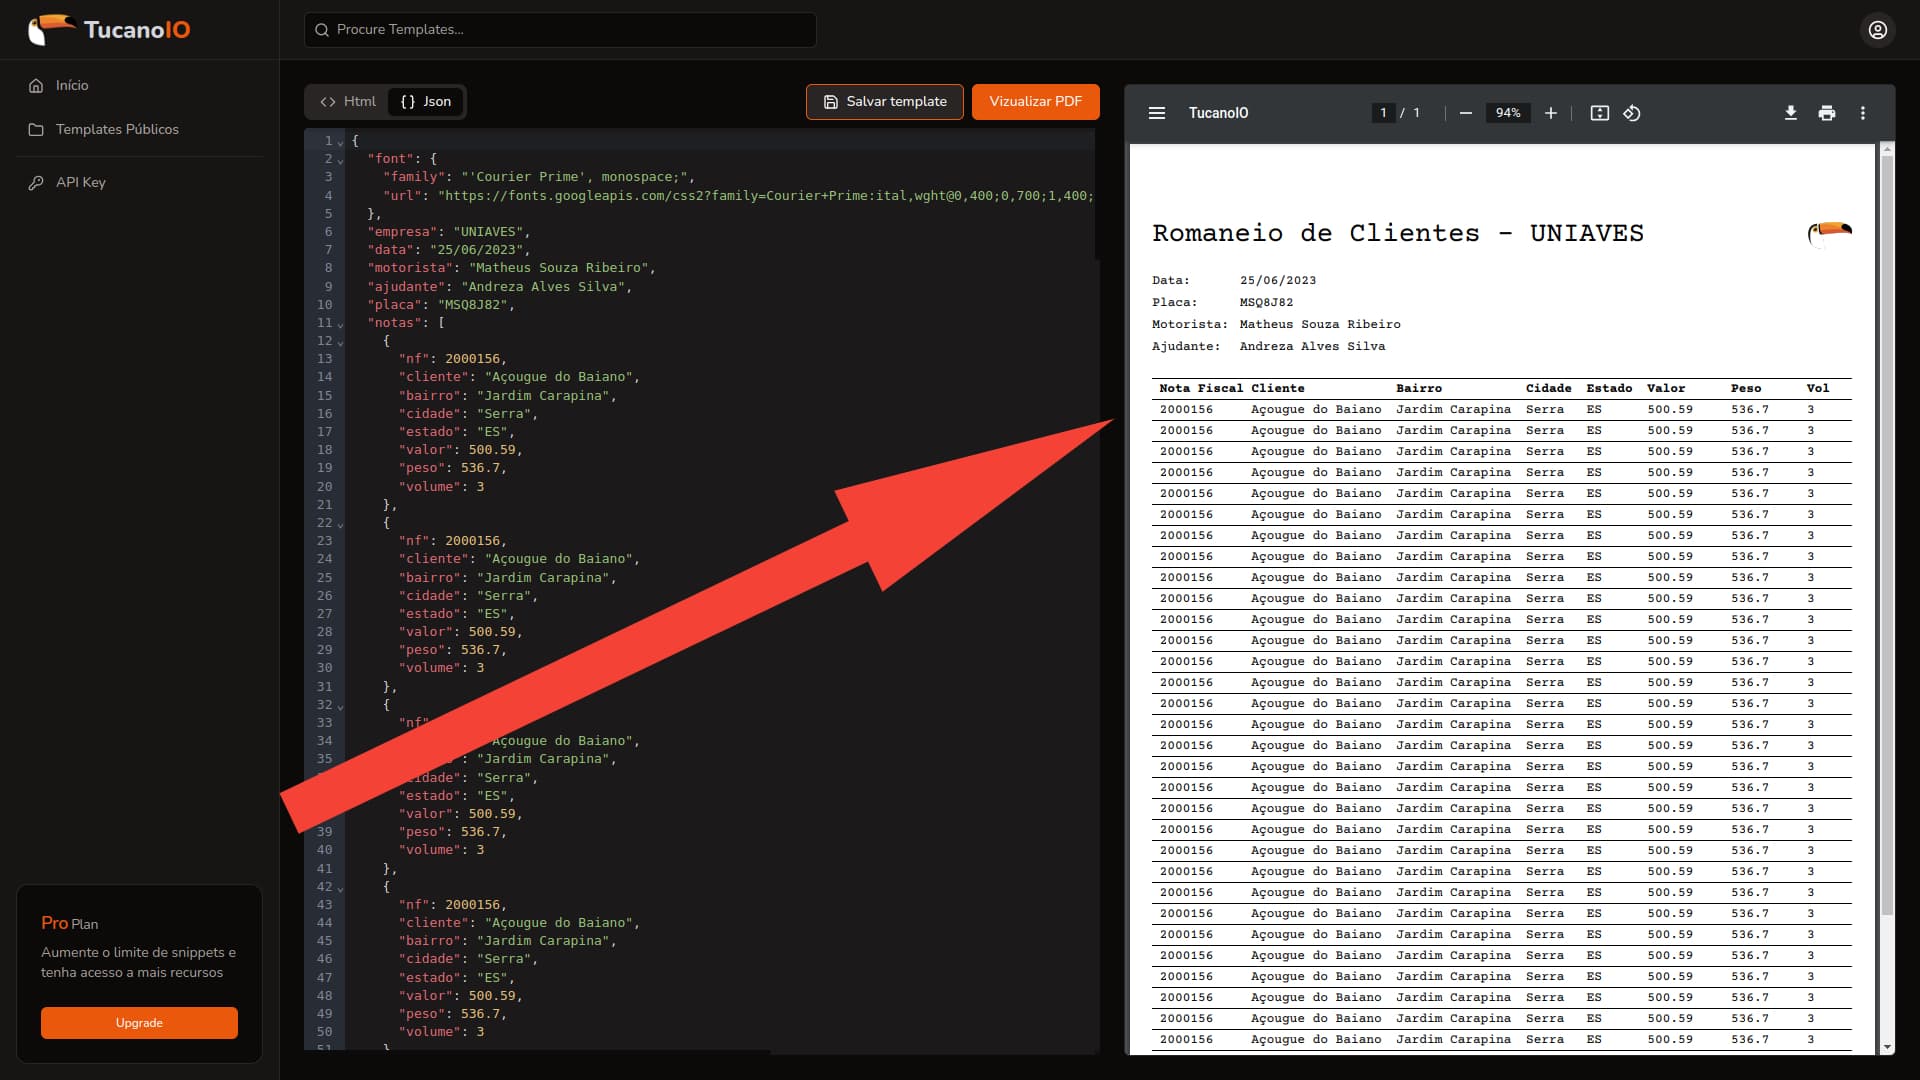This screenshot has height=1080, width=1920.
Task: Click the Nota Fiscal column header in PDF
Action: coord(1201,388)
